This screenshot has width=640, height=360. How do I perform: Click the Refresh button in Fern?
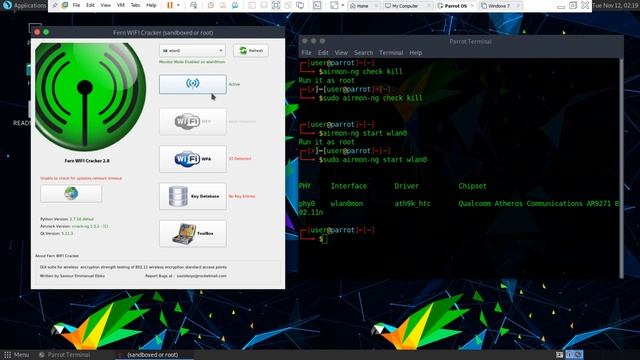click(251, 51)
